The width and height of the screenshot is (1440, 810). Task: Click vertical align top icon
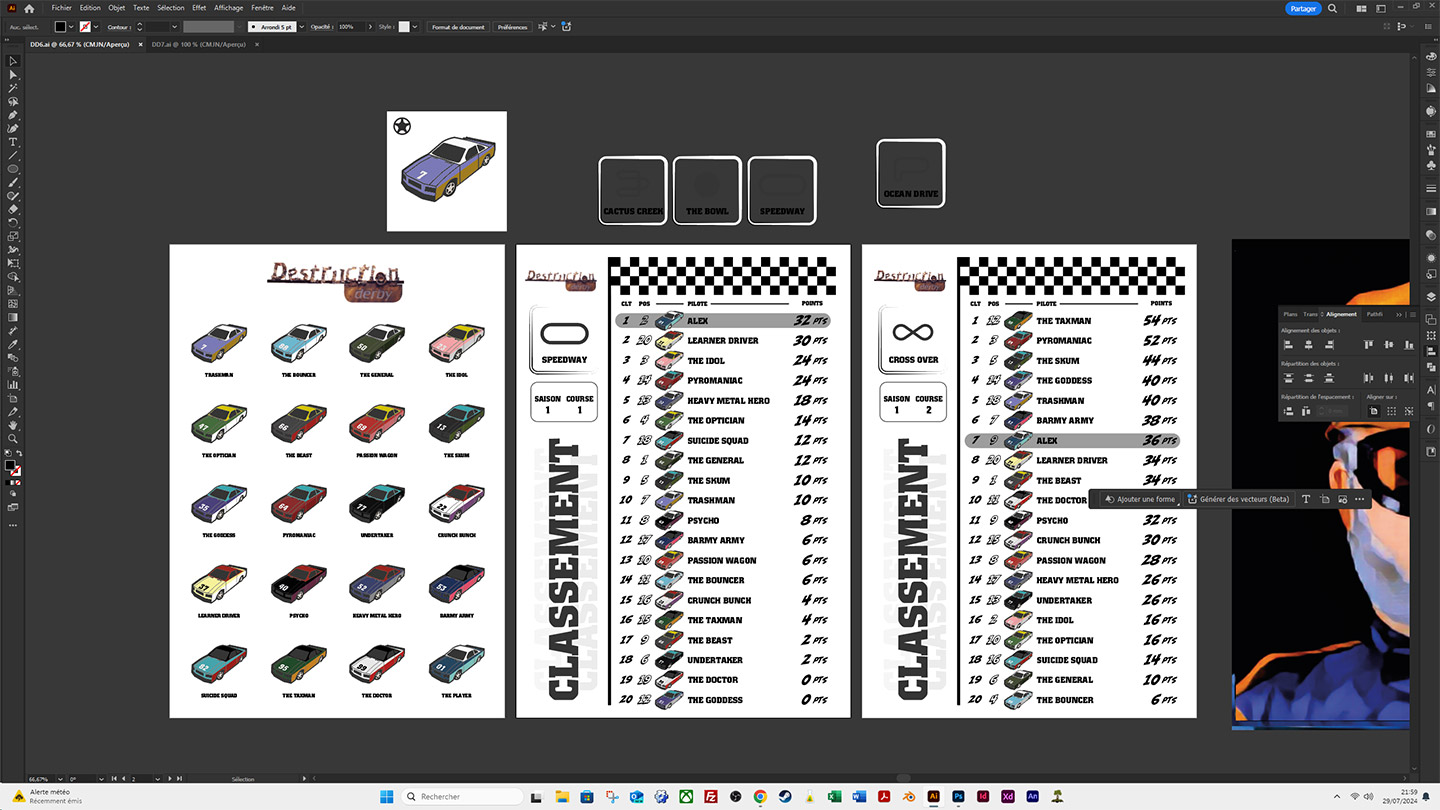tap(1367, 344)
